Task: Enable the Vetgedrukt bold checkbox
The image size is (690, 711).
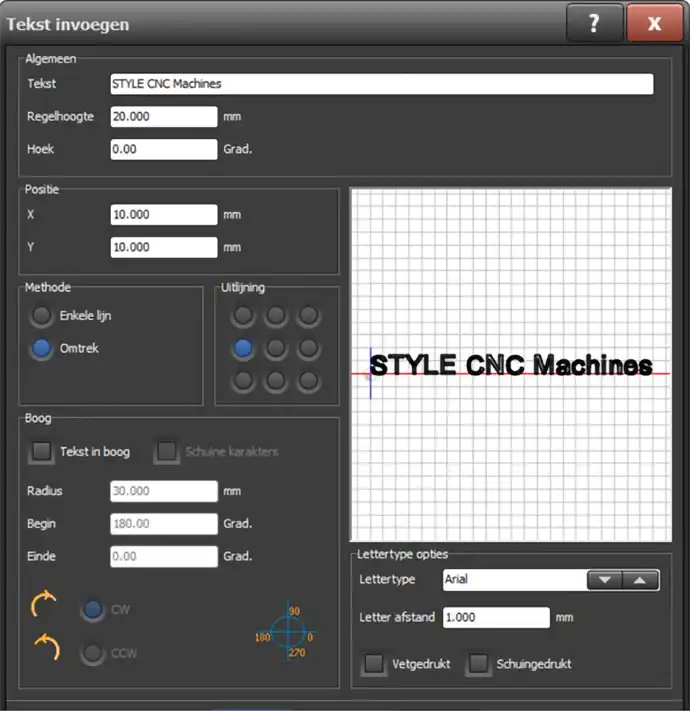Action: click(374, 664)
